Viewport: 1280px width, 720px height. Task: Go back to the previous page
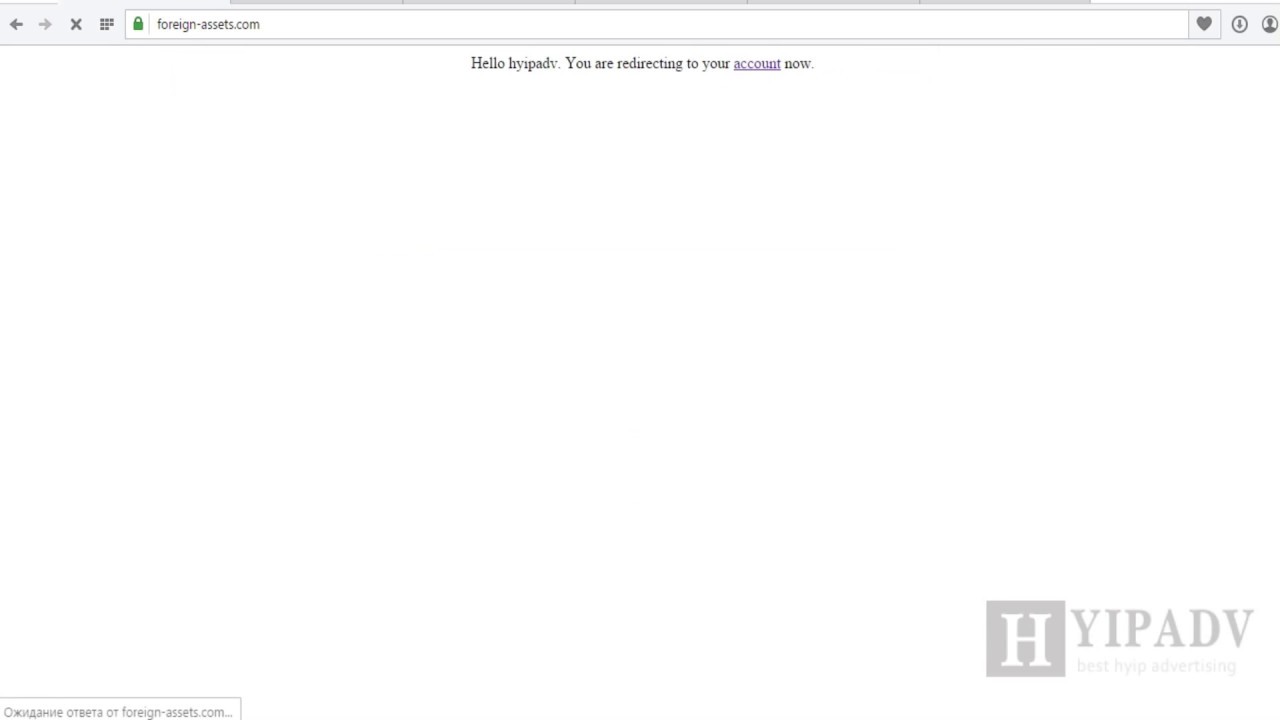[16, 24]
